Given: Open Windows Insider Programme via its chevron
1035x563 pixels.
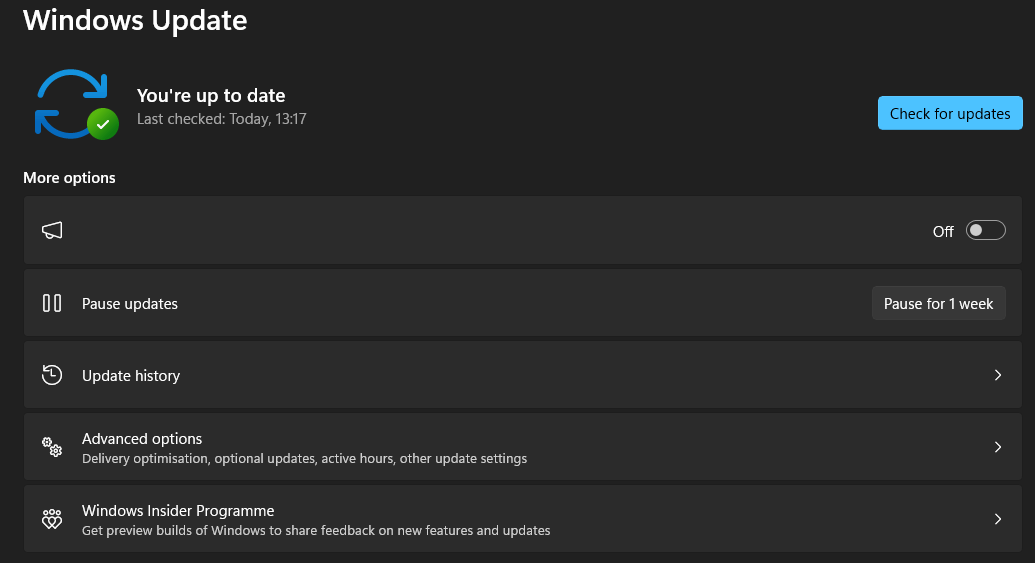Looking at the screenshot, I should pos(998,519).
